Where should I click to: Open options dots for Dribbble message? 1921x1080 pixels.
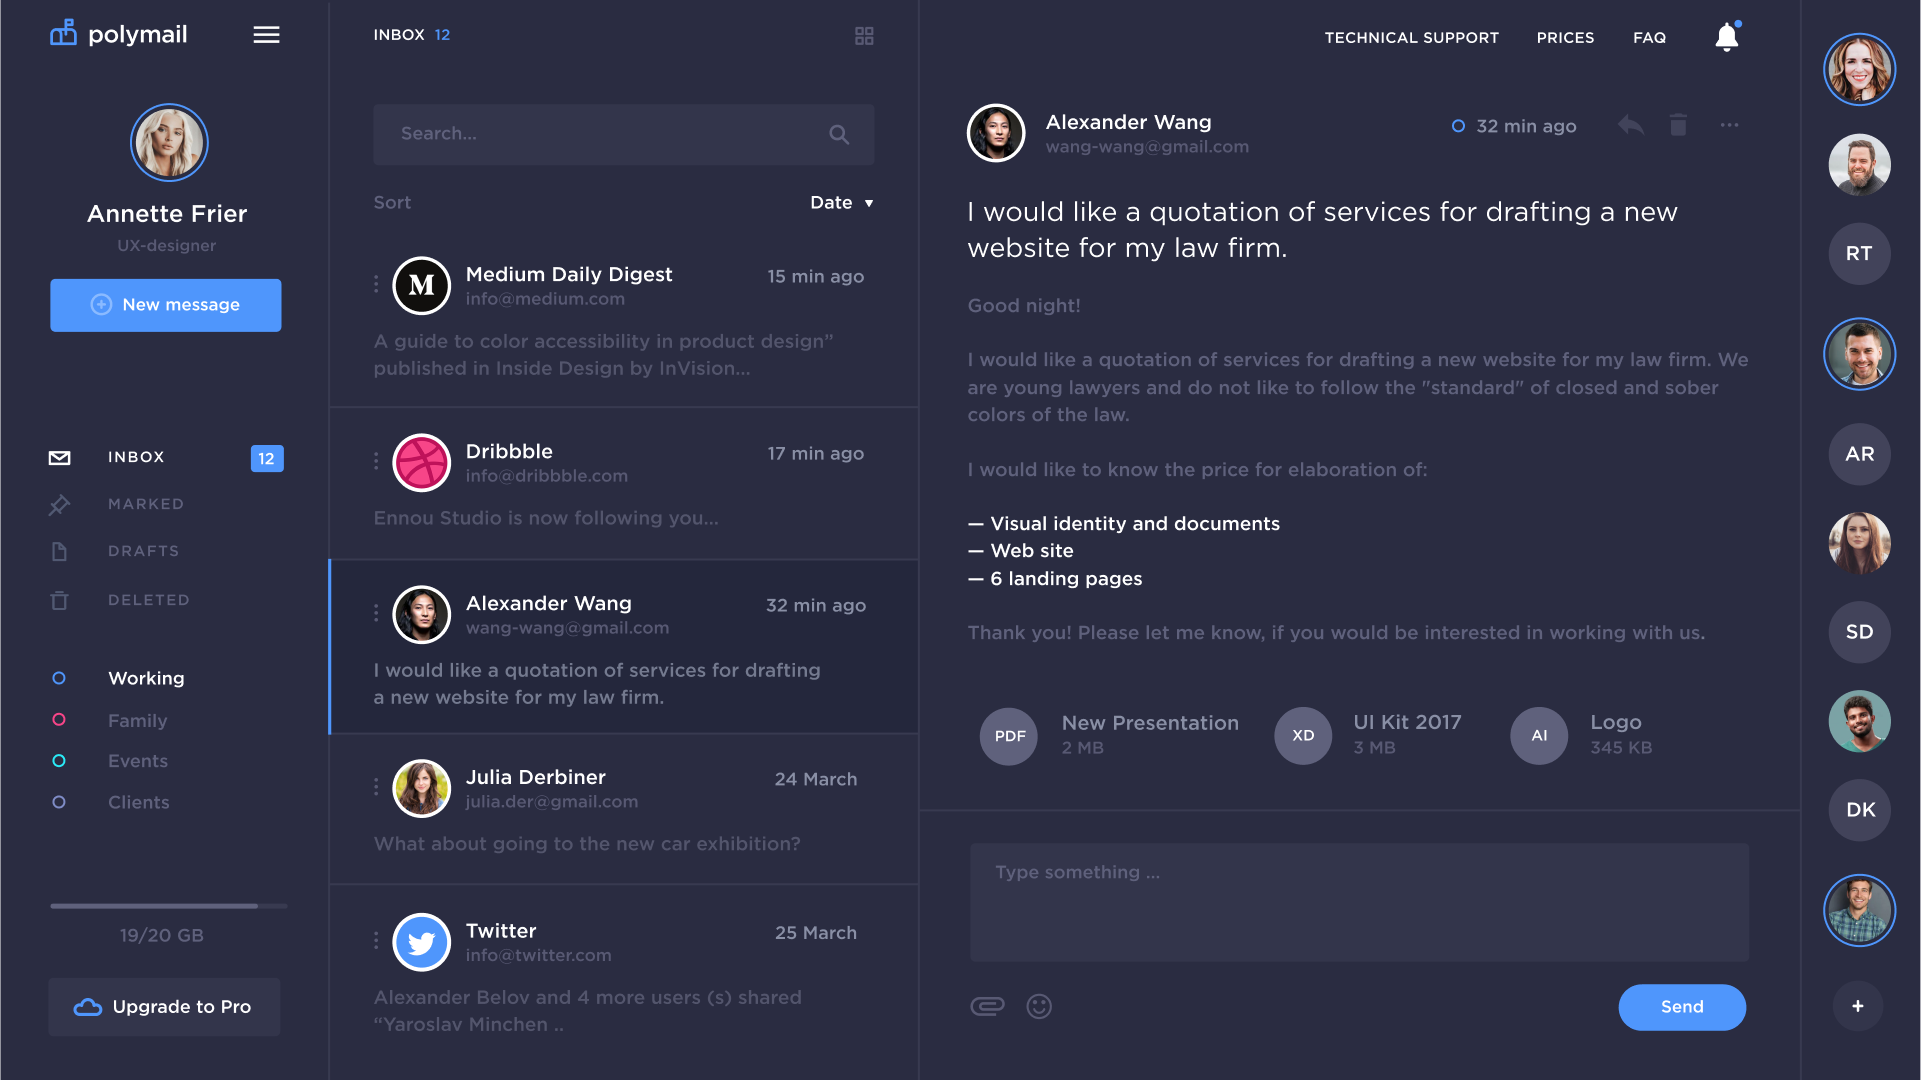(376, 460)
